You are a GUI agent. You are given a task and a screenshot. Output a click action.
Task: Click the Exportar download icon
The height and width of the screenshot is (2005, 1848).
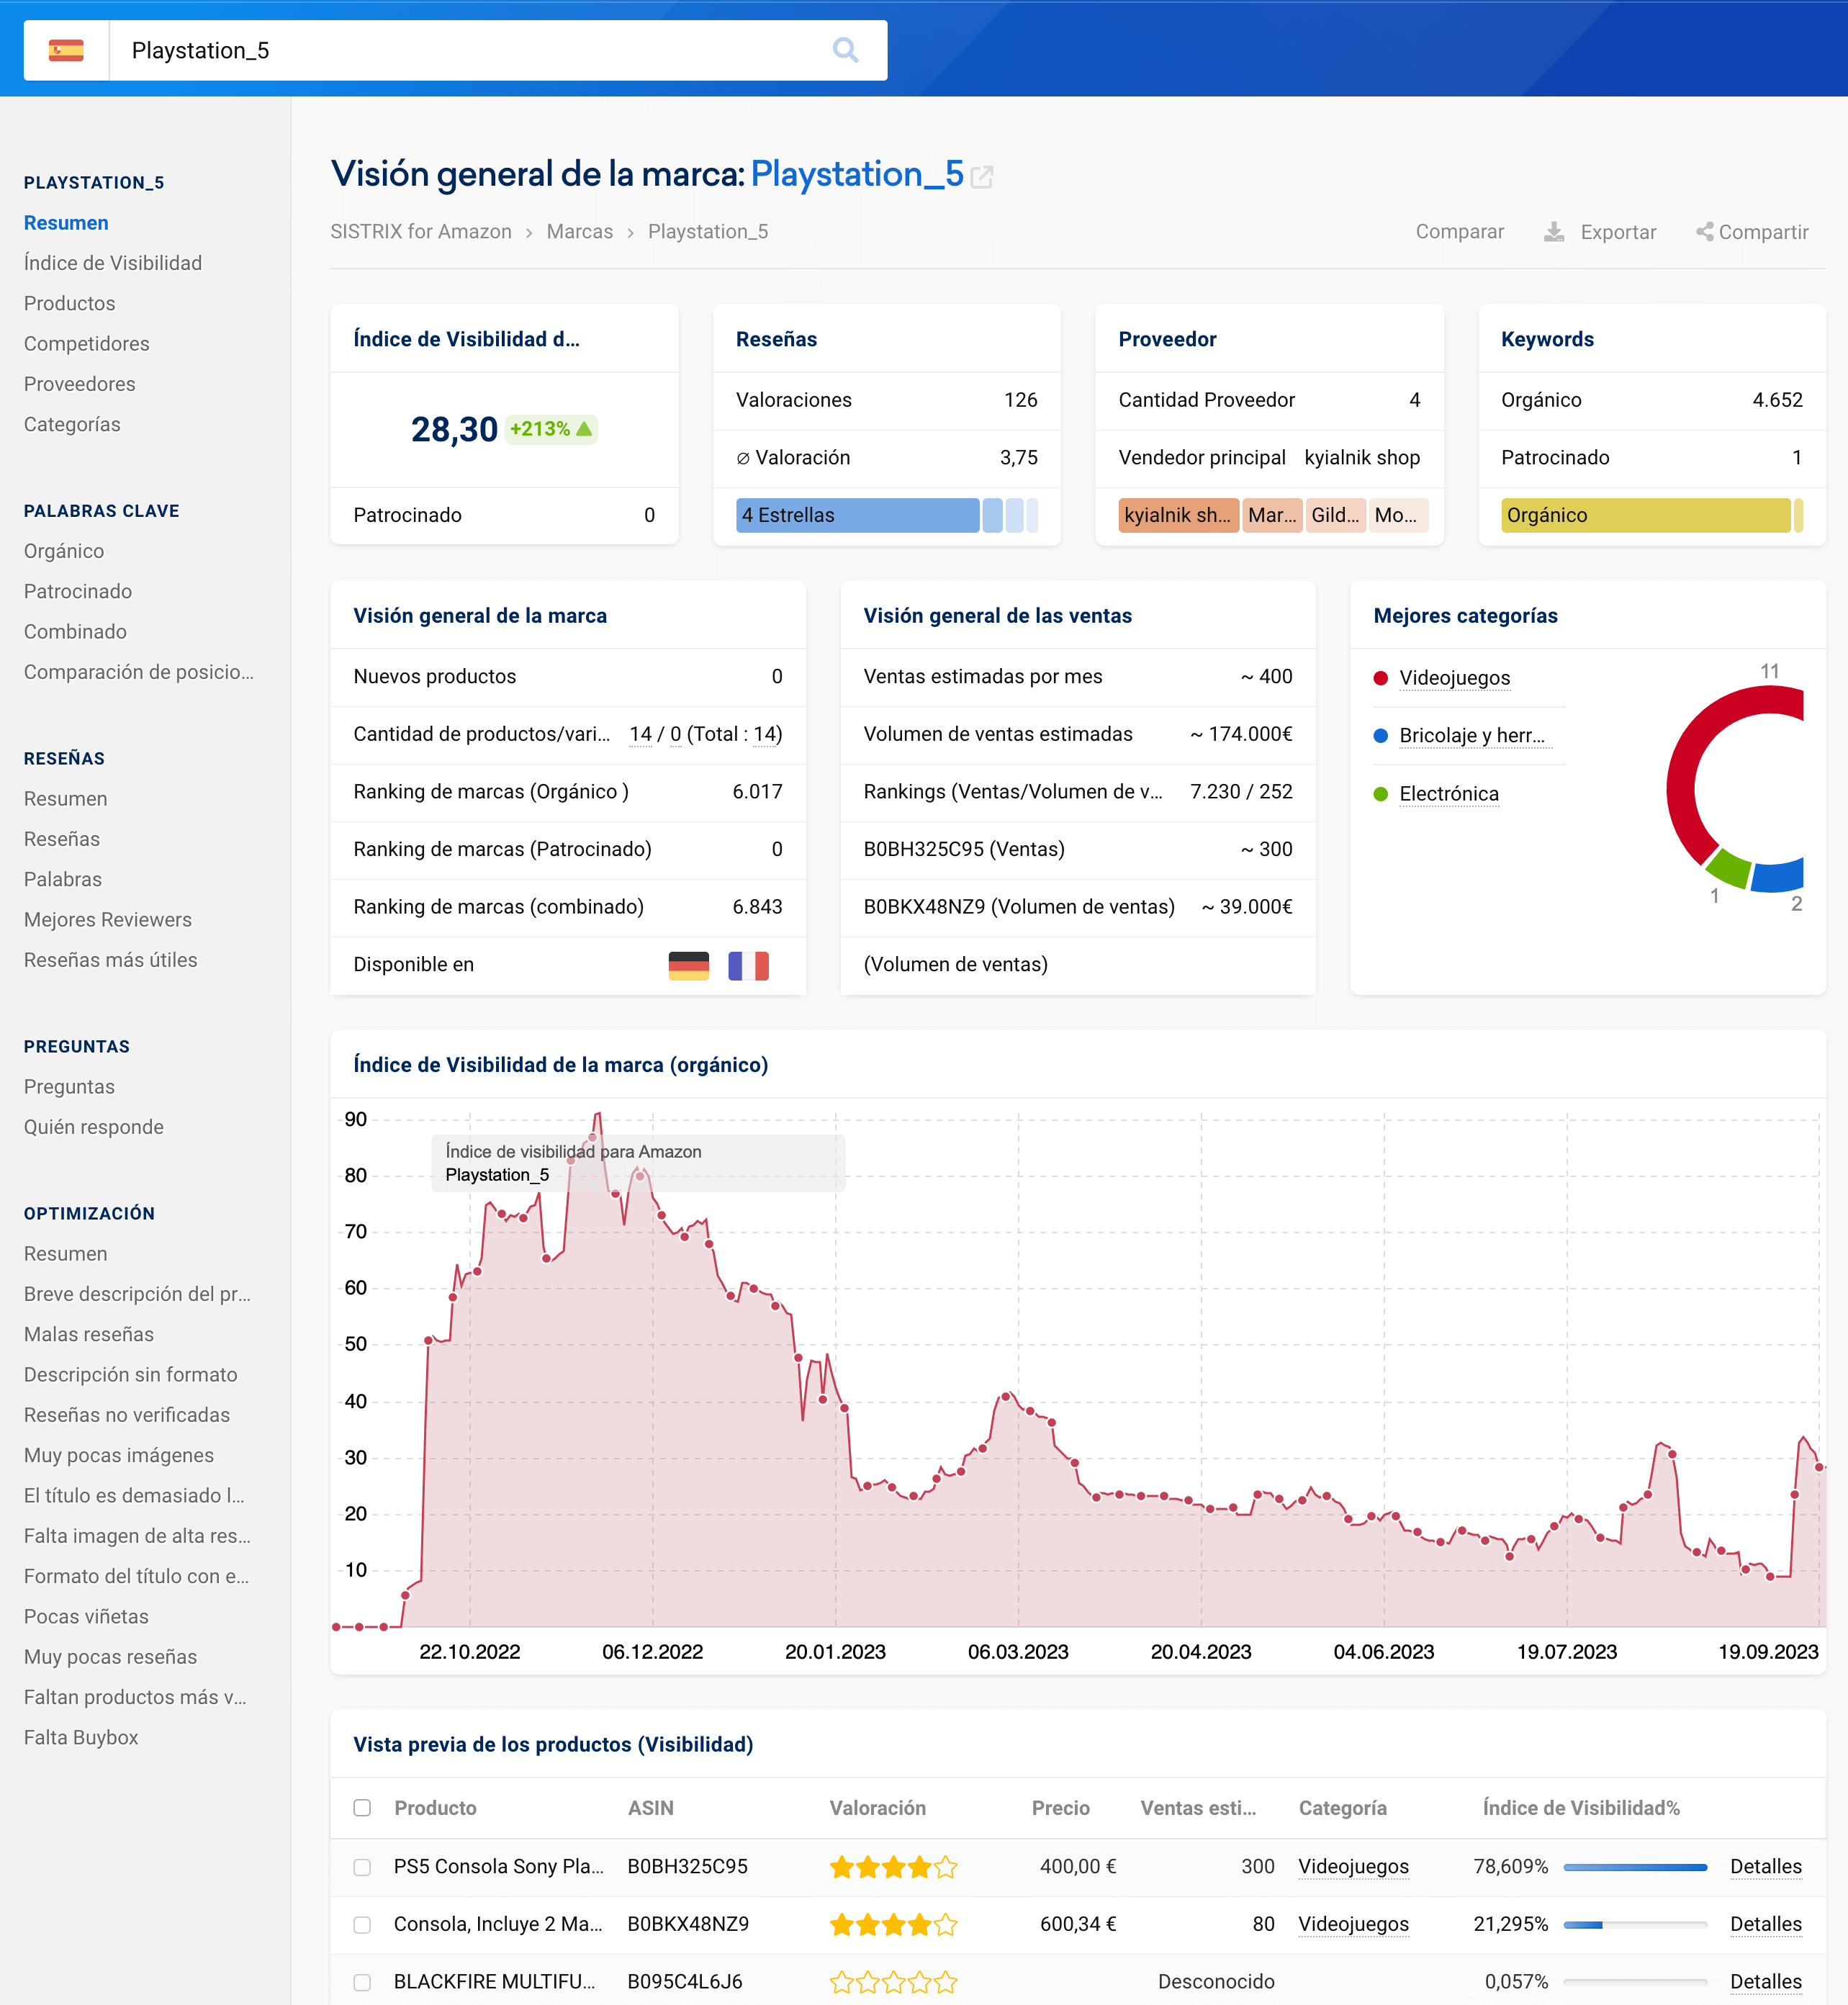1554,232
